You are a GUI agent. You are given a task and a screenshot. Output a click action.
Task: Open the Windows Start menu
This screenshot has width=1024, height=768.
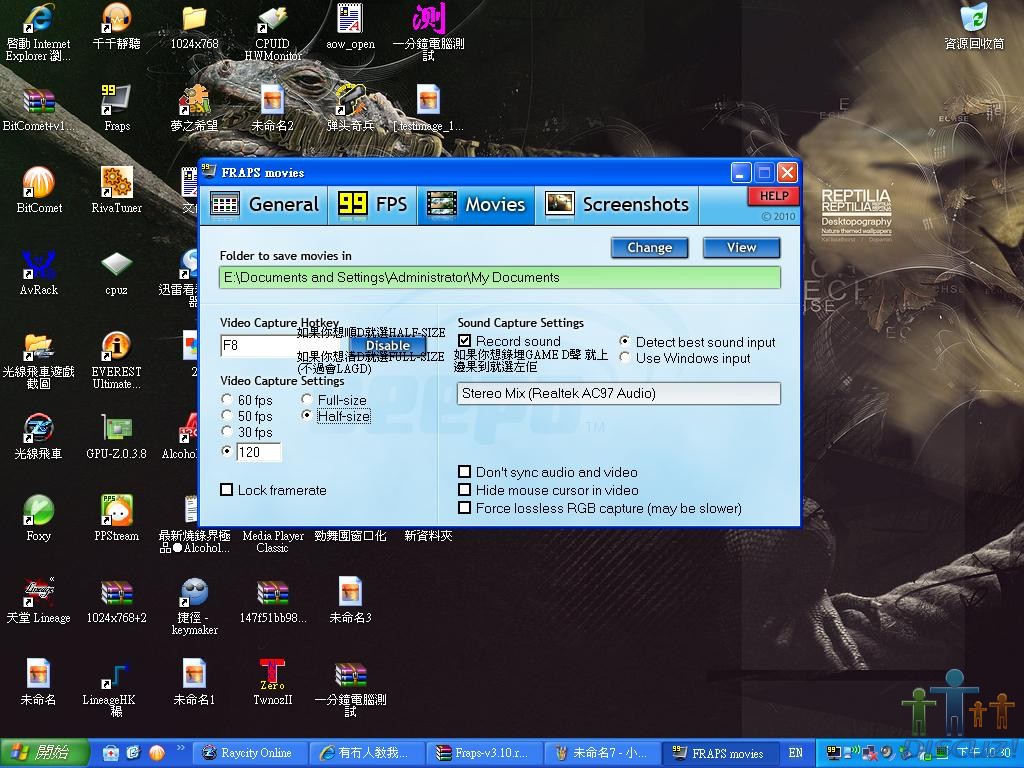click(44, 753)
